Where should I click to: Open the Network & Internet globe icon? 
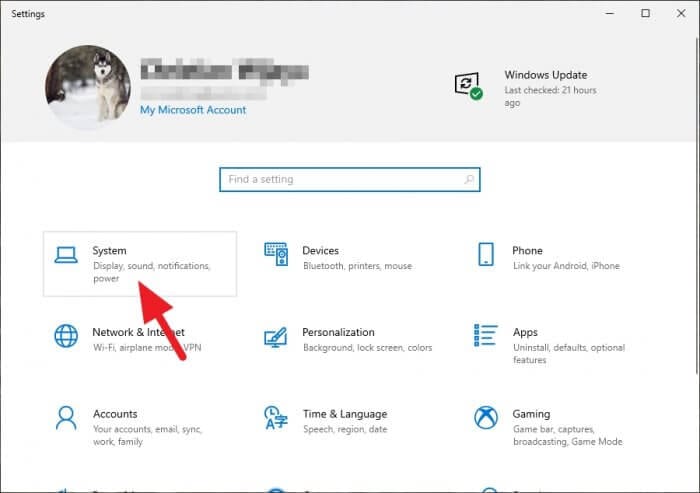point(66,336)
